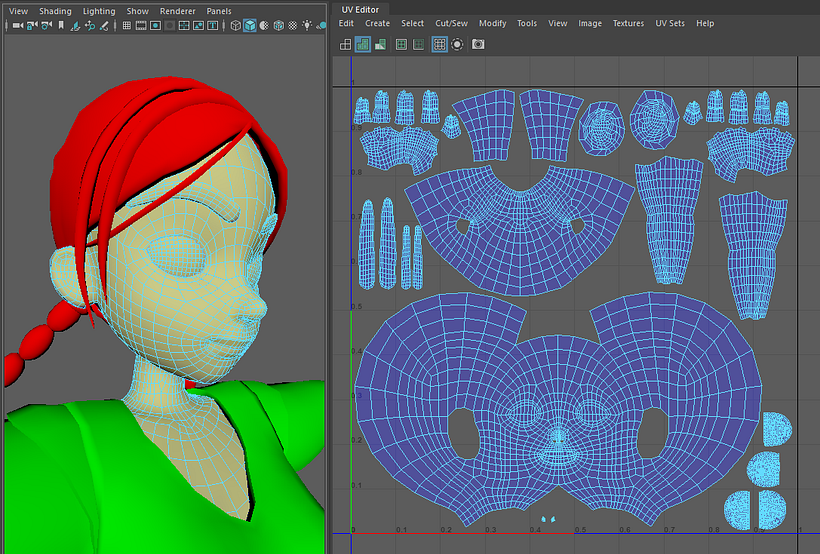This screenshot has width=820, height=554.
Task: Click the Use All Lights bulb icon
Action: click(x=307, y=25)
